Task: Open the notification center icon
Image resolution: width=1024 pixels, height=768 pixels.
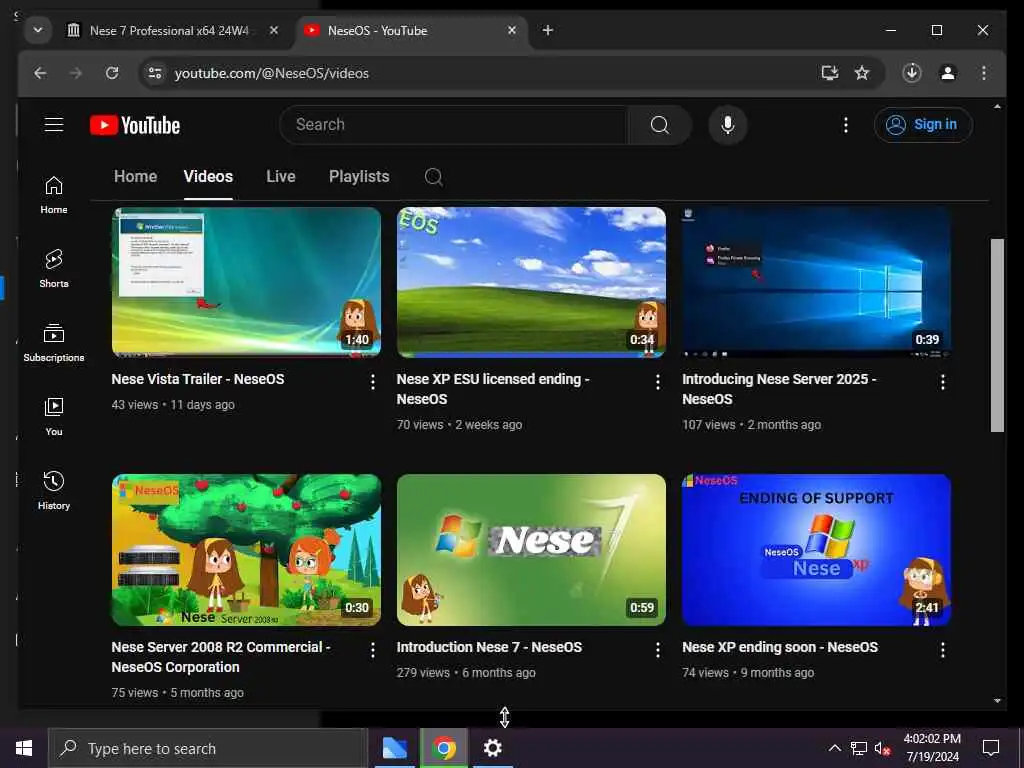Action: (991, 748)
